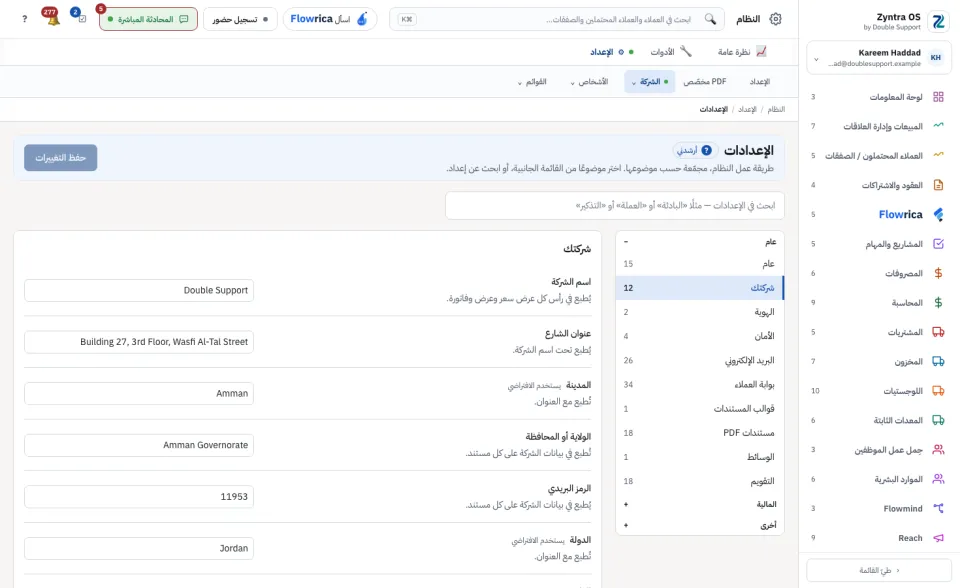Open the الإعداد sub-tab
This screenshot has width=960, height=588.
pyautogui.click(x=759, y=81)
